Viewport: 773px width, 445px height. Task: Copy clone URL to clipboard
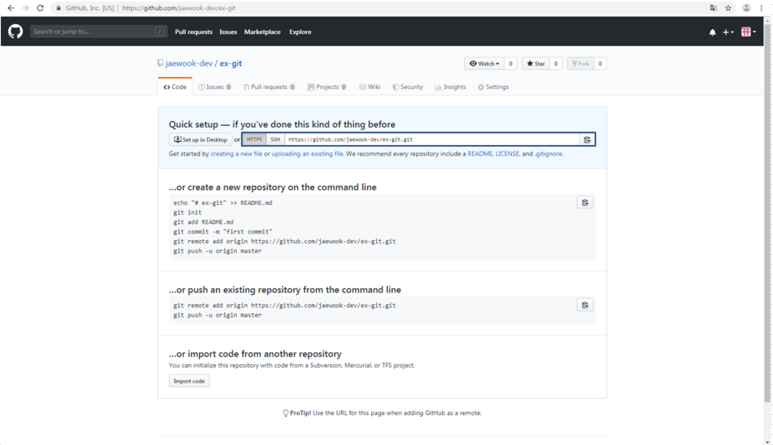[x=587, y=139]
